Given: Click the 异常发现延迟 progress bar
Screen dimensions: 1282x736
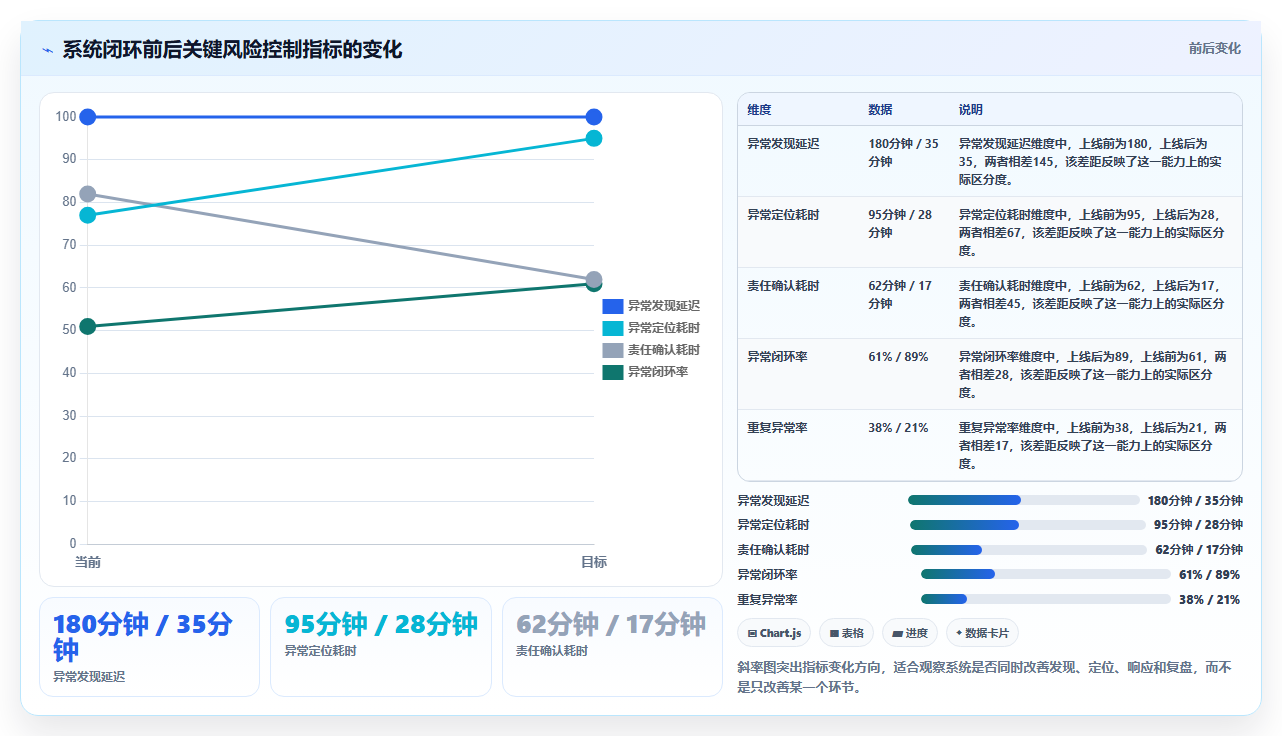Looking at the screenshot, I should [x=1023, y=500].
